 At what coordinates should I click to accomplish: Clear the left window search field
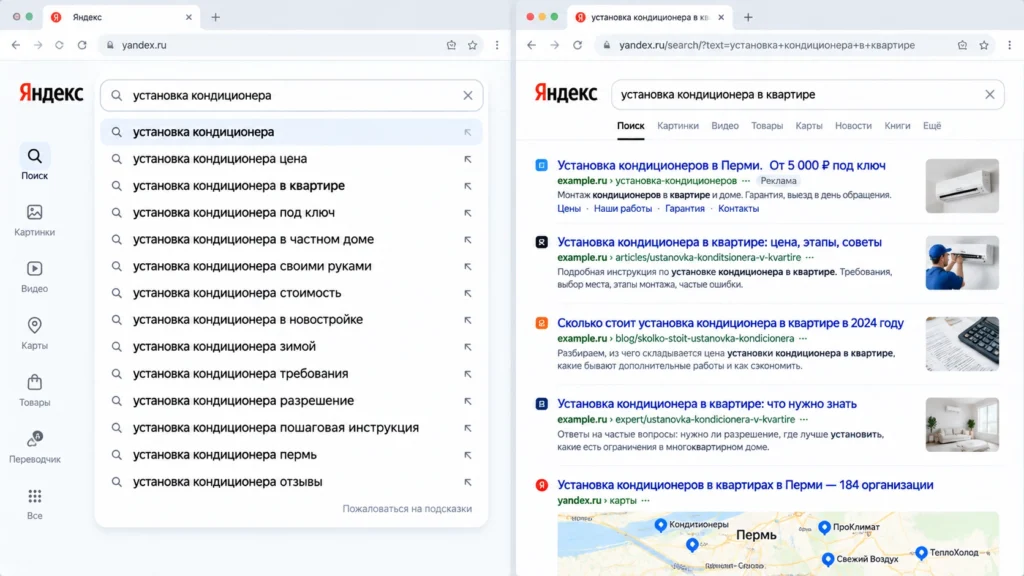tap(468, 95)
